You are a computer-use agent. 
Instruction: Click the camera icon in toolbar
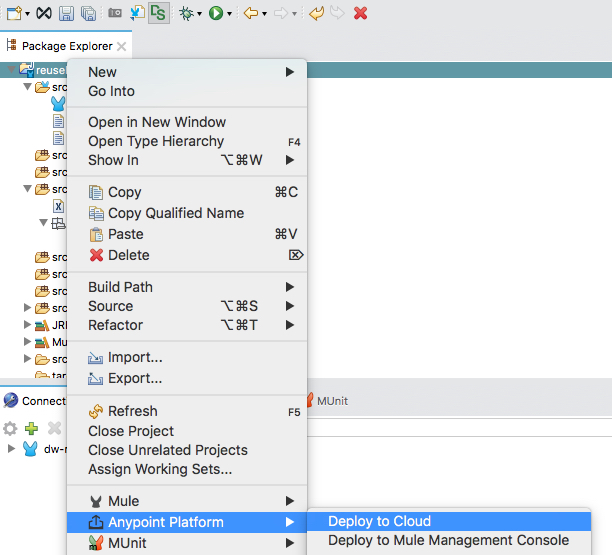(x=114, y=13)
